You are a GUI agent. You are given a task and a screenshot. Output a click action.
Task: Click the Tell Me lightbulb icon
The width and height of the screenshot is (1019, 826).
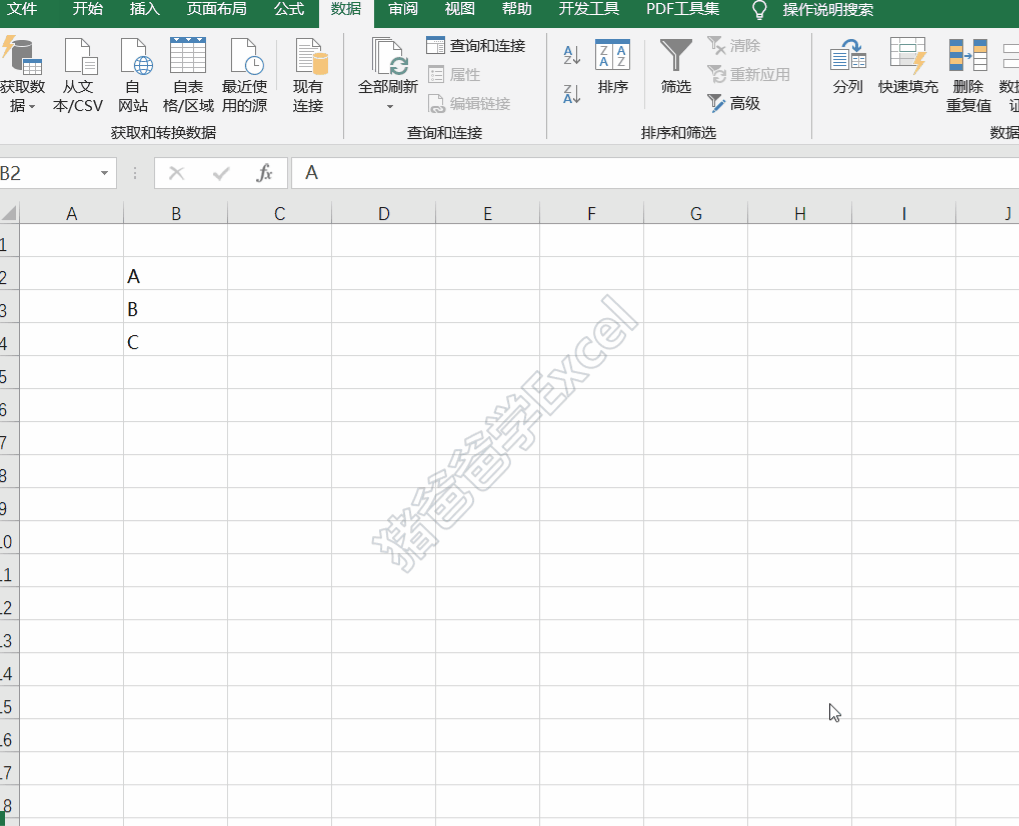click(759, 10)
